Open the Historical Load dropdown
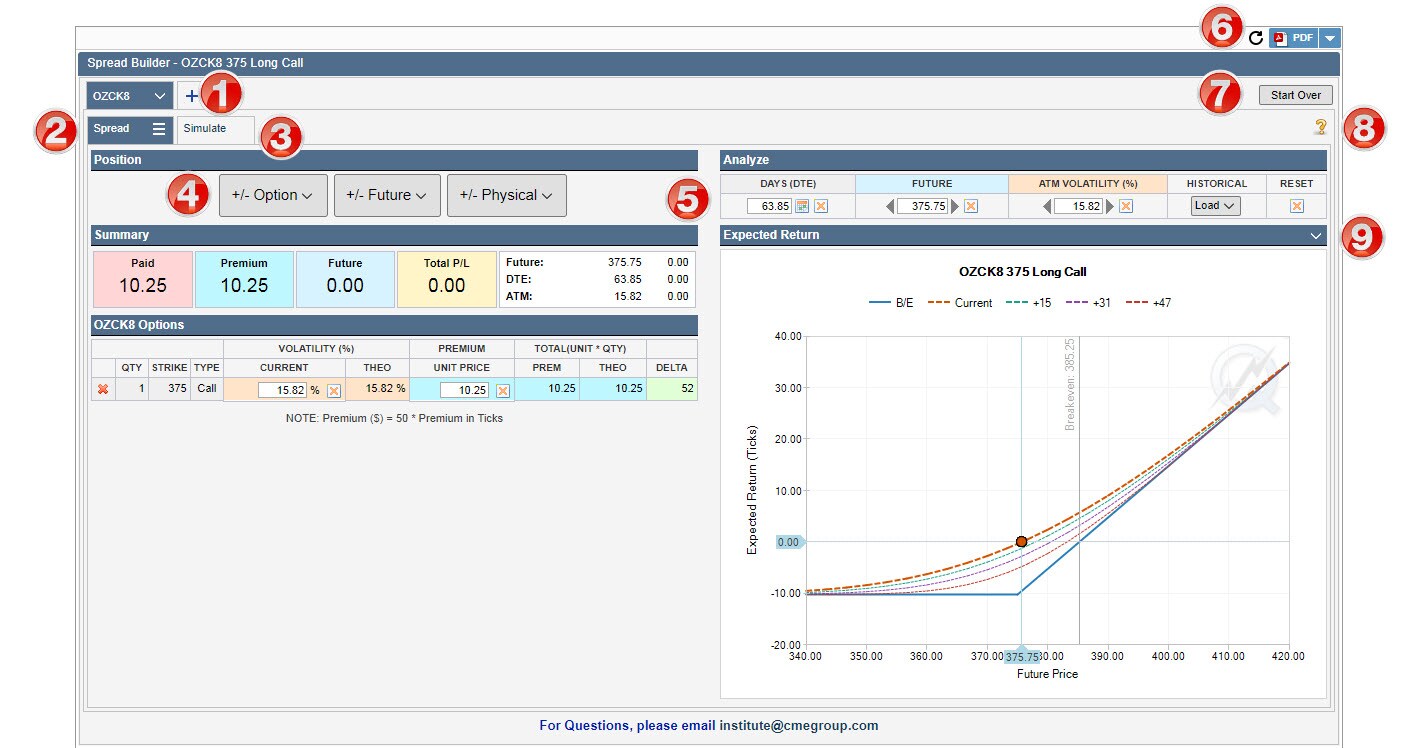1425x748 pixels. click(1215, 206)
